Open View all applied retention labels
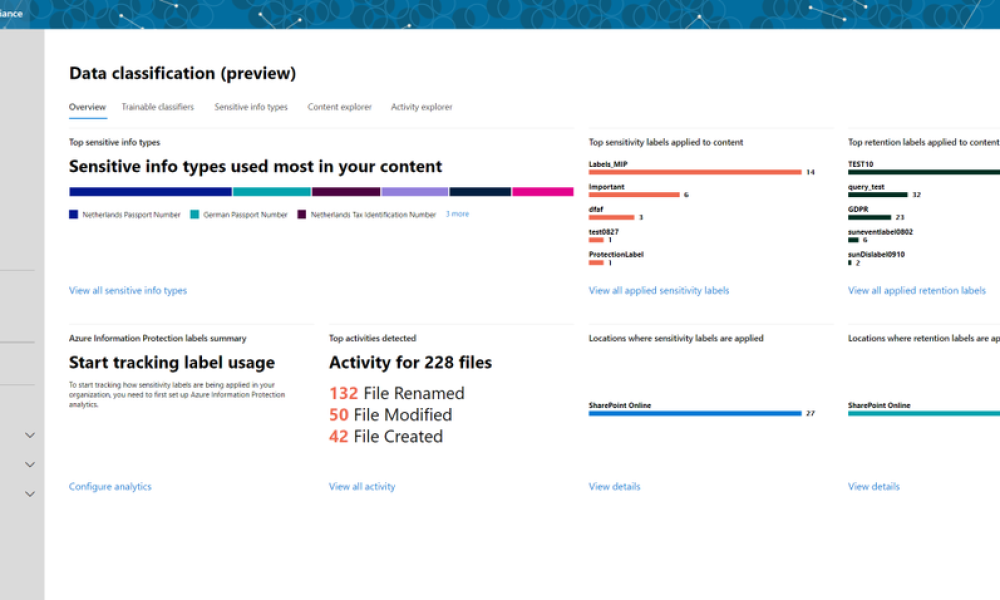Viewport: 1000px width, 600px height. pos(917,291)
